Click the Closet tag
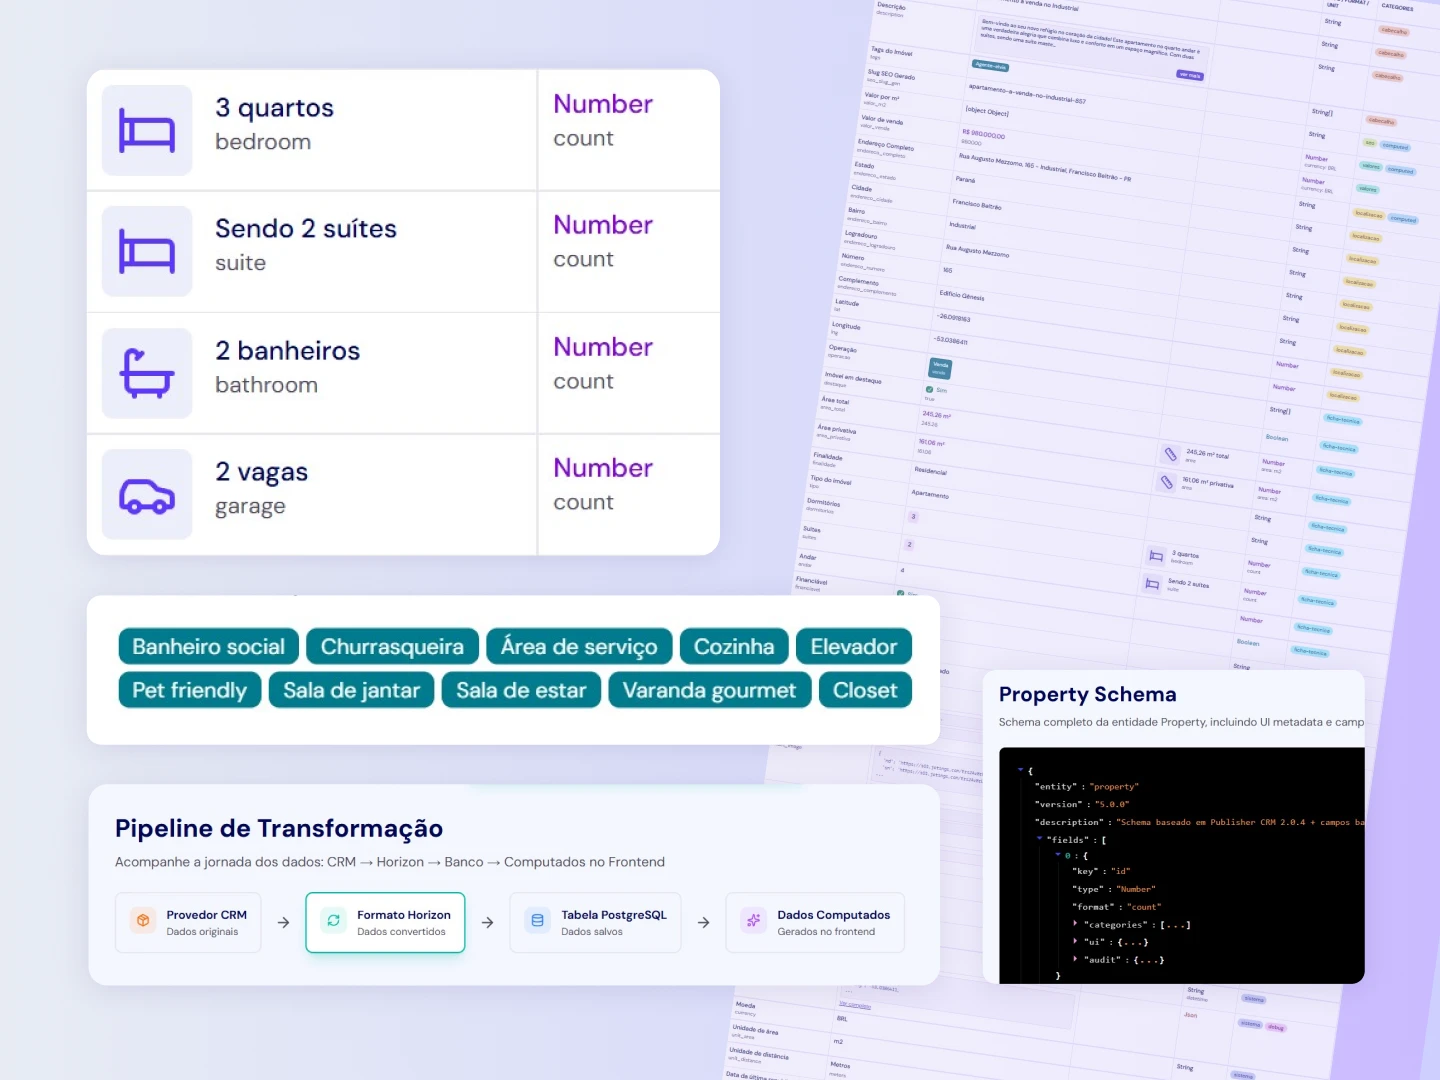The height and width of the screenshot is (1080, 1440). (x=865, y=691)
